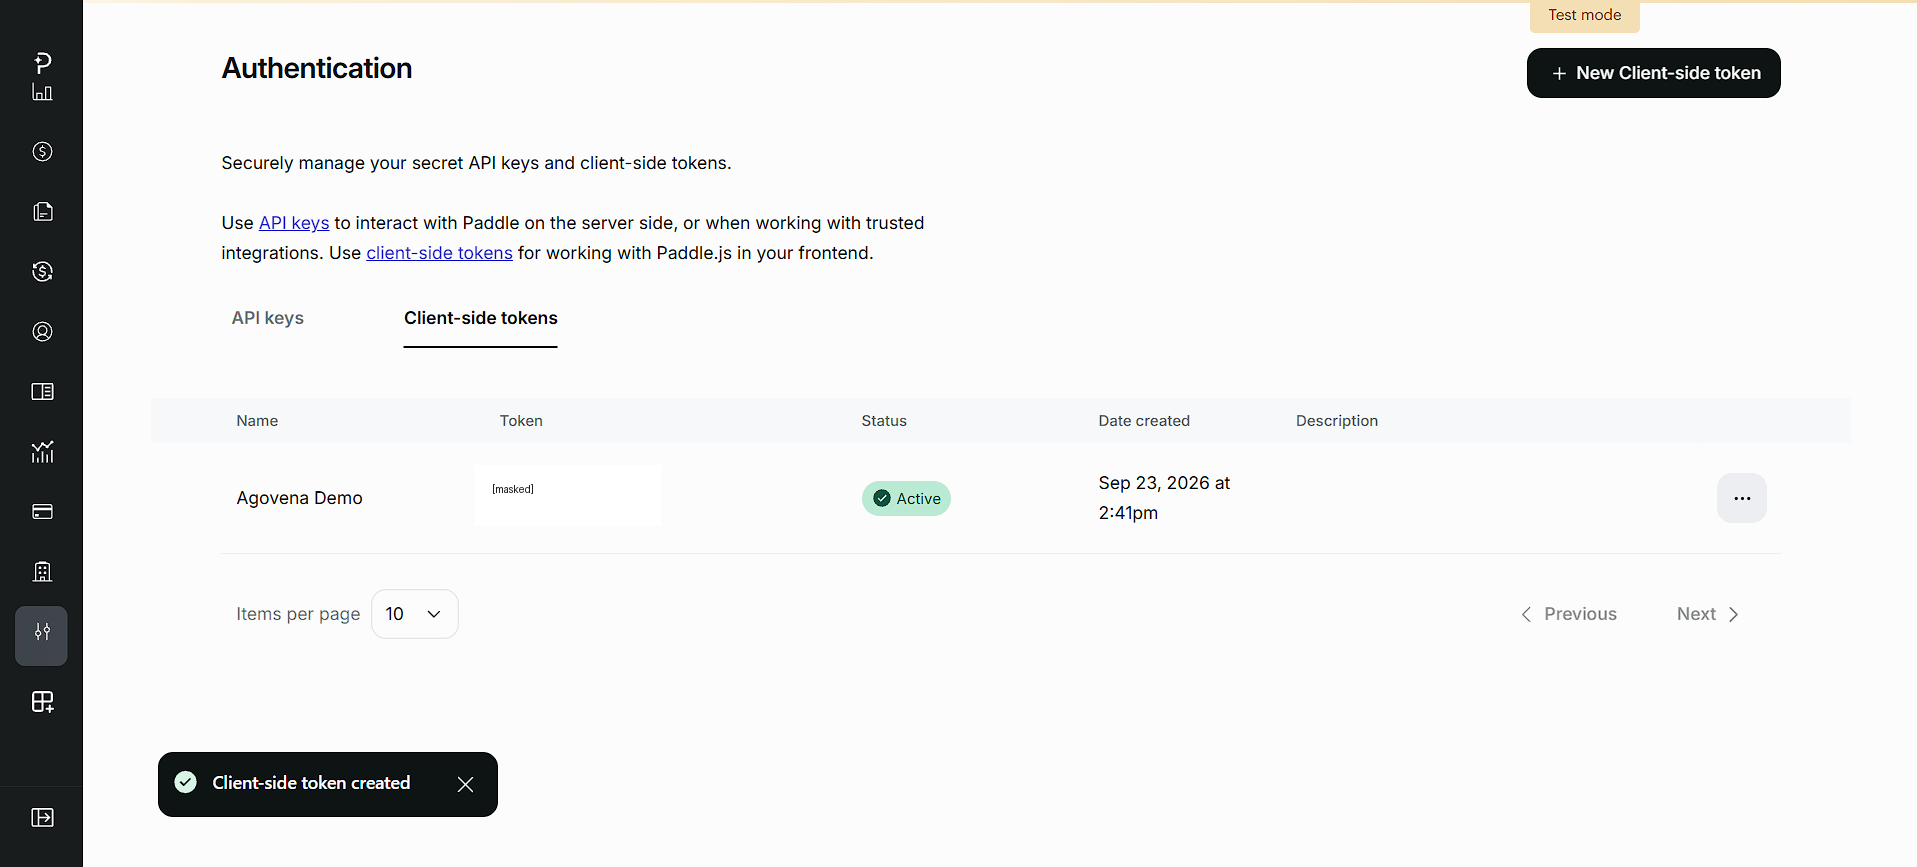Open the document invoice sidebar icon
Image resolution: width=1917 pixels, height=867 pixels.
pyautogui.click(x=42, y=212)
